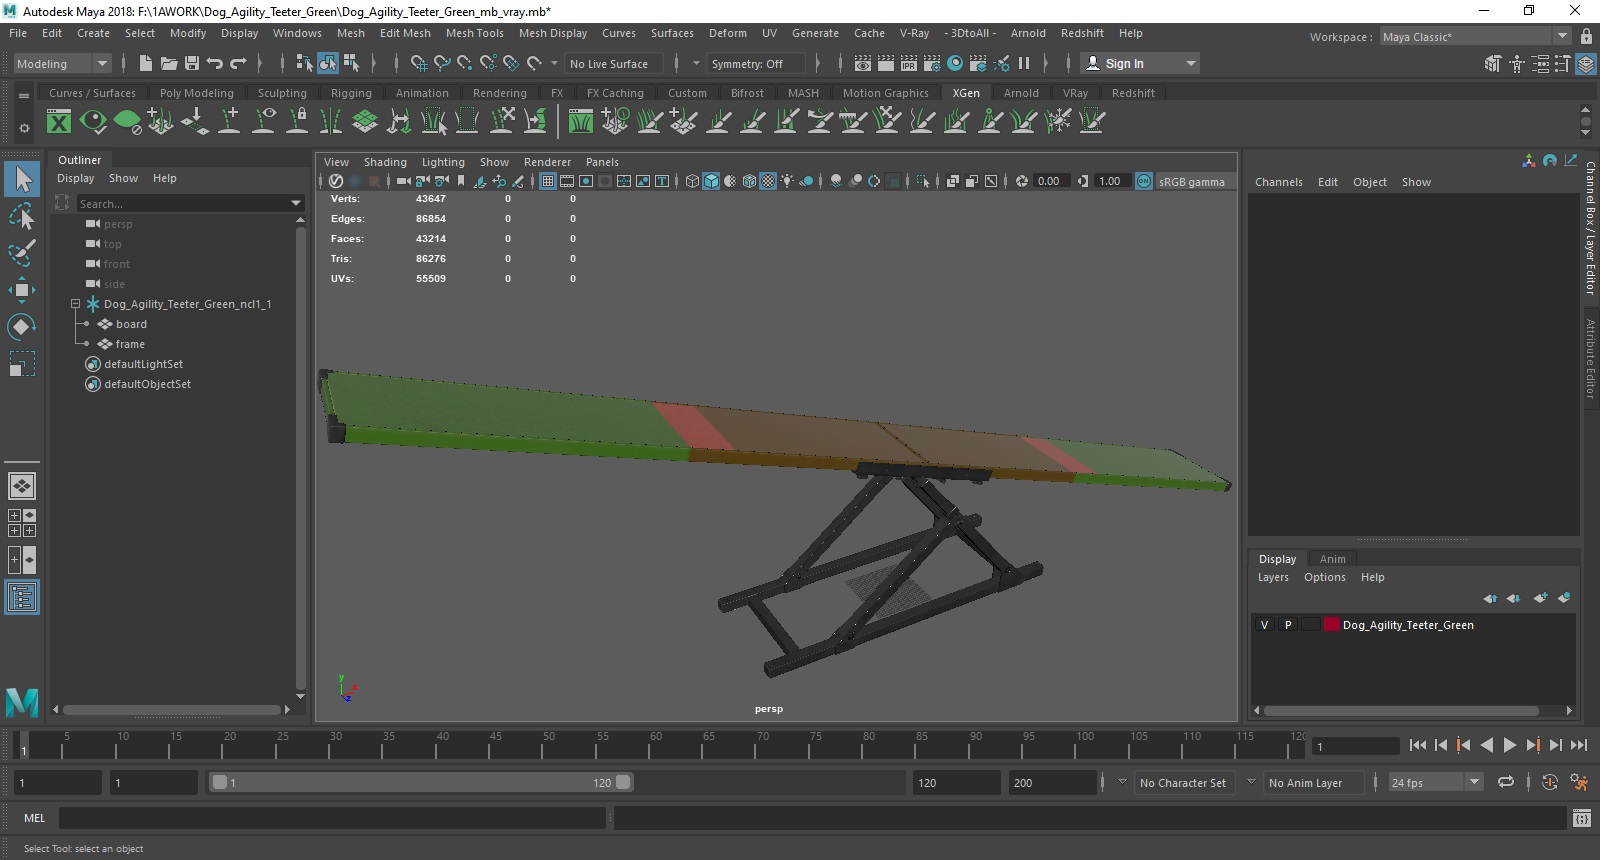
Task: Choose the Rotate tool in toolbox
Action: [22, 327]
